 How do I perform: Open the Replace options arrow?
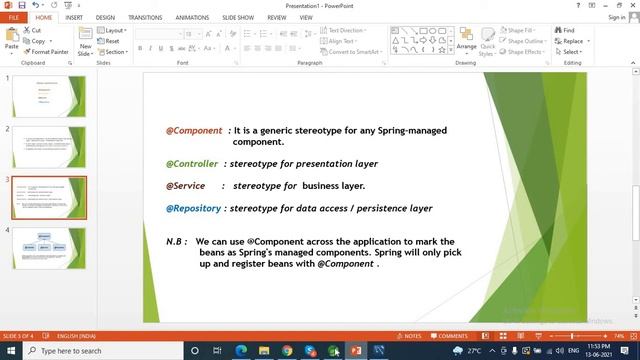588,41
